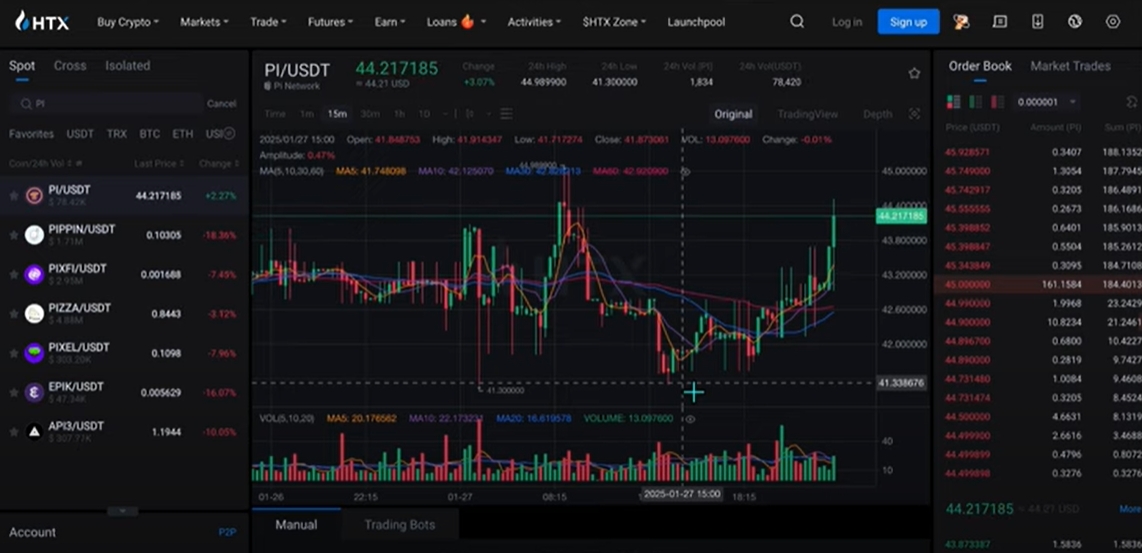Expand the Buy Crypto menu
Screen dimensions: 1142x553
(129, 22)
